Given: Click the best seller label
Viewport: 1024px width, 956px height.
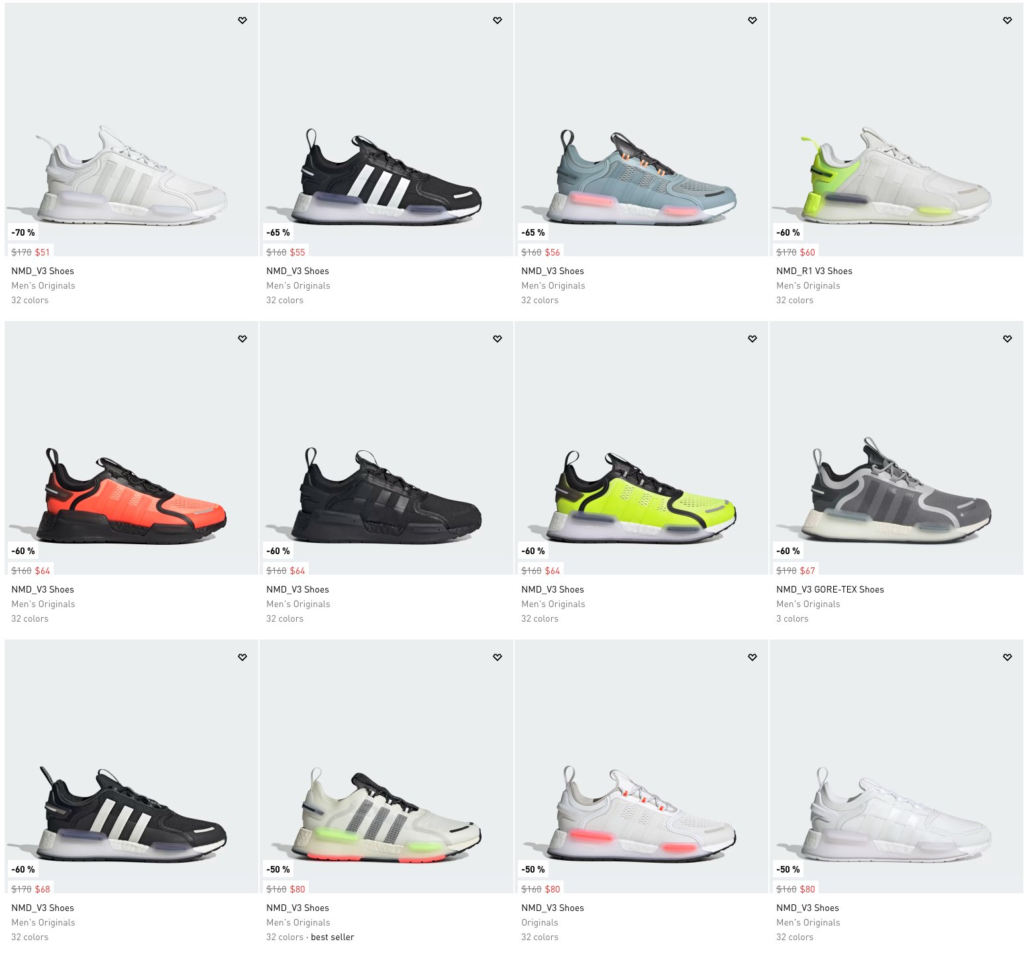Looking at the screenshot, I should pyautogui.click(x=332, y=937).
